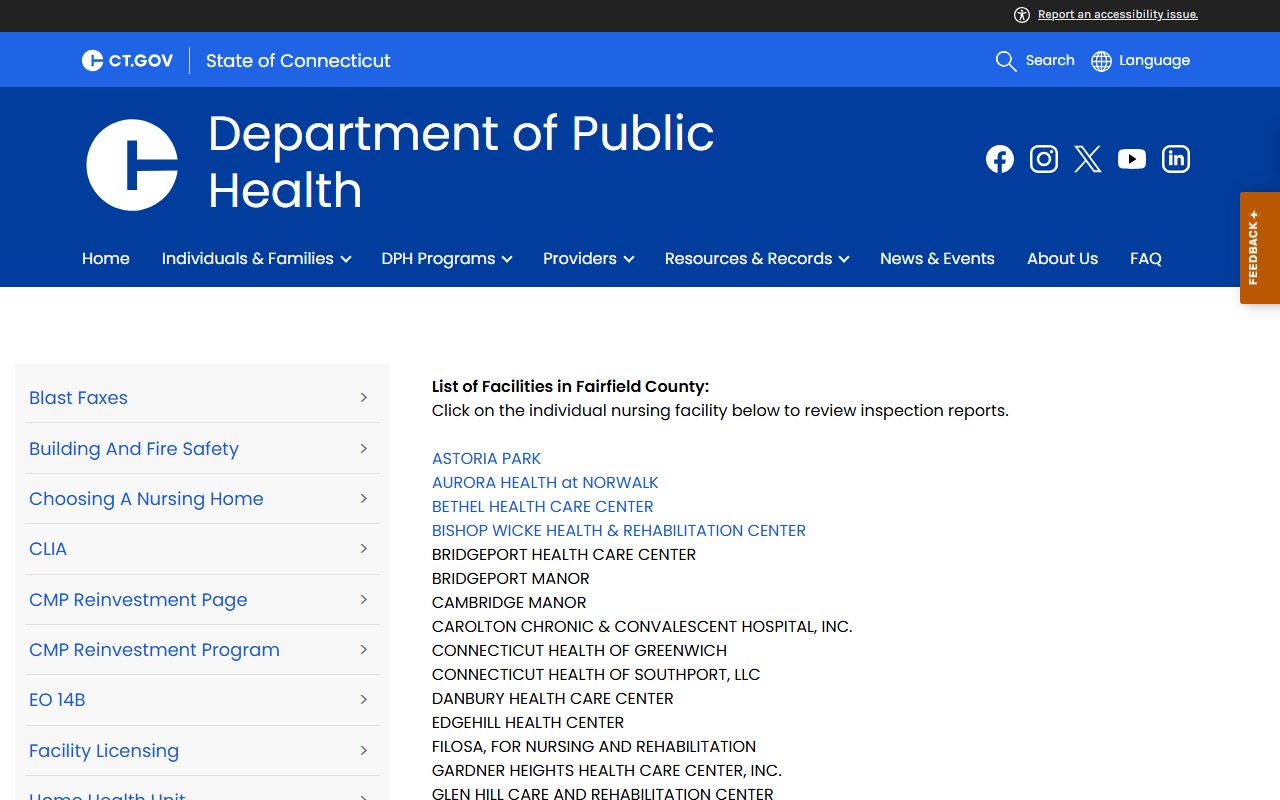
Task: Expand chevron beside CMP Reinvestment Program
Action: (364, 650)
